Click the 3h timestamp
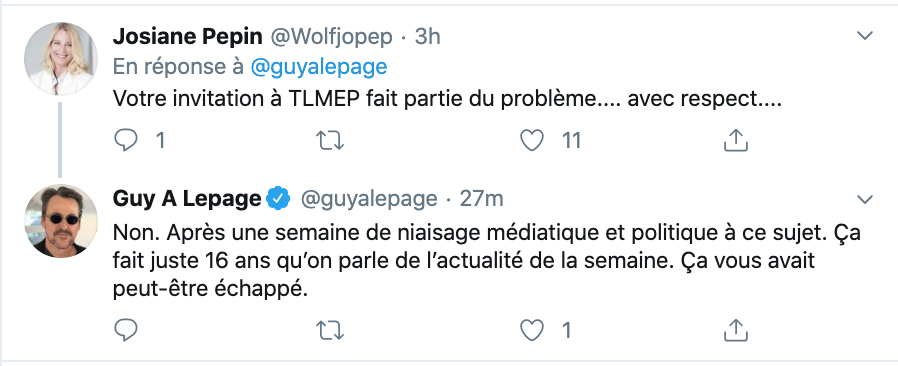This screenshot has height=366, width=898. [428, 37]
